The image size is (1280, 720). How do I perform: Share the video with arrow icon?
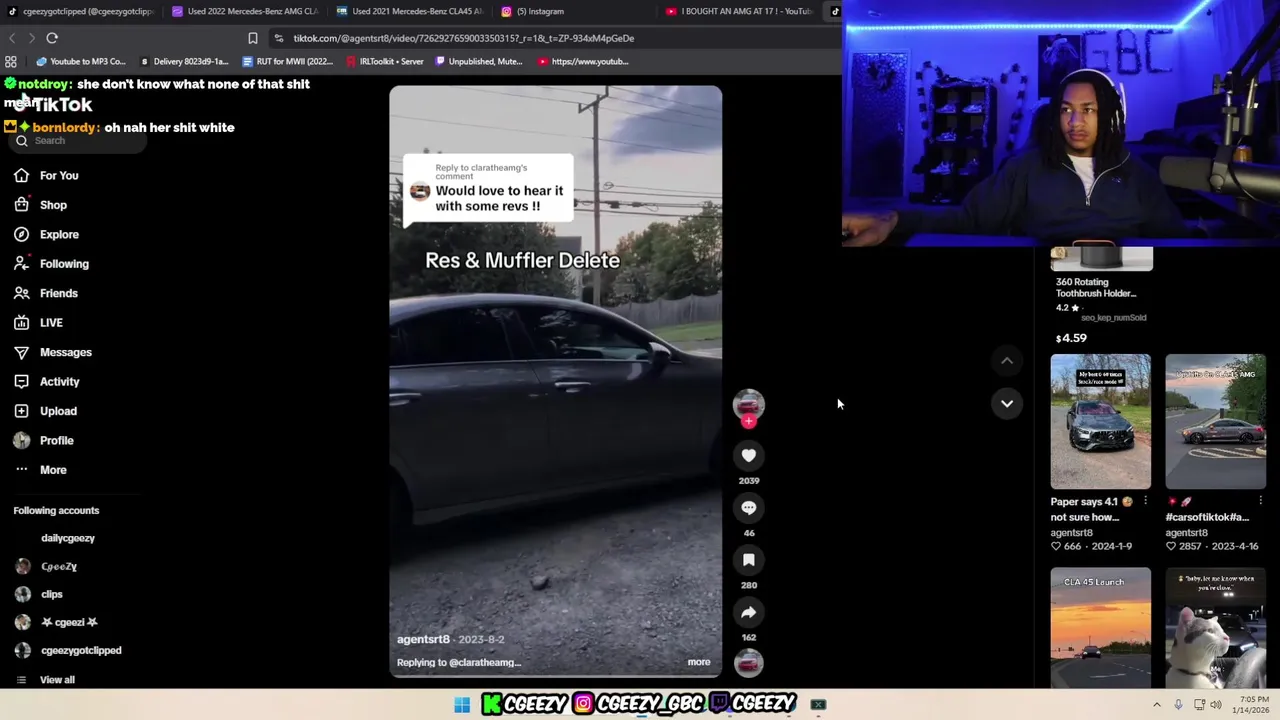[x=749, y=612]
